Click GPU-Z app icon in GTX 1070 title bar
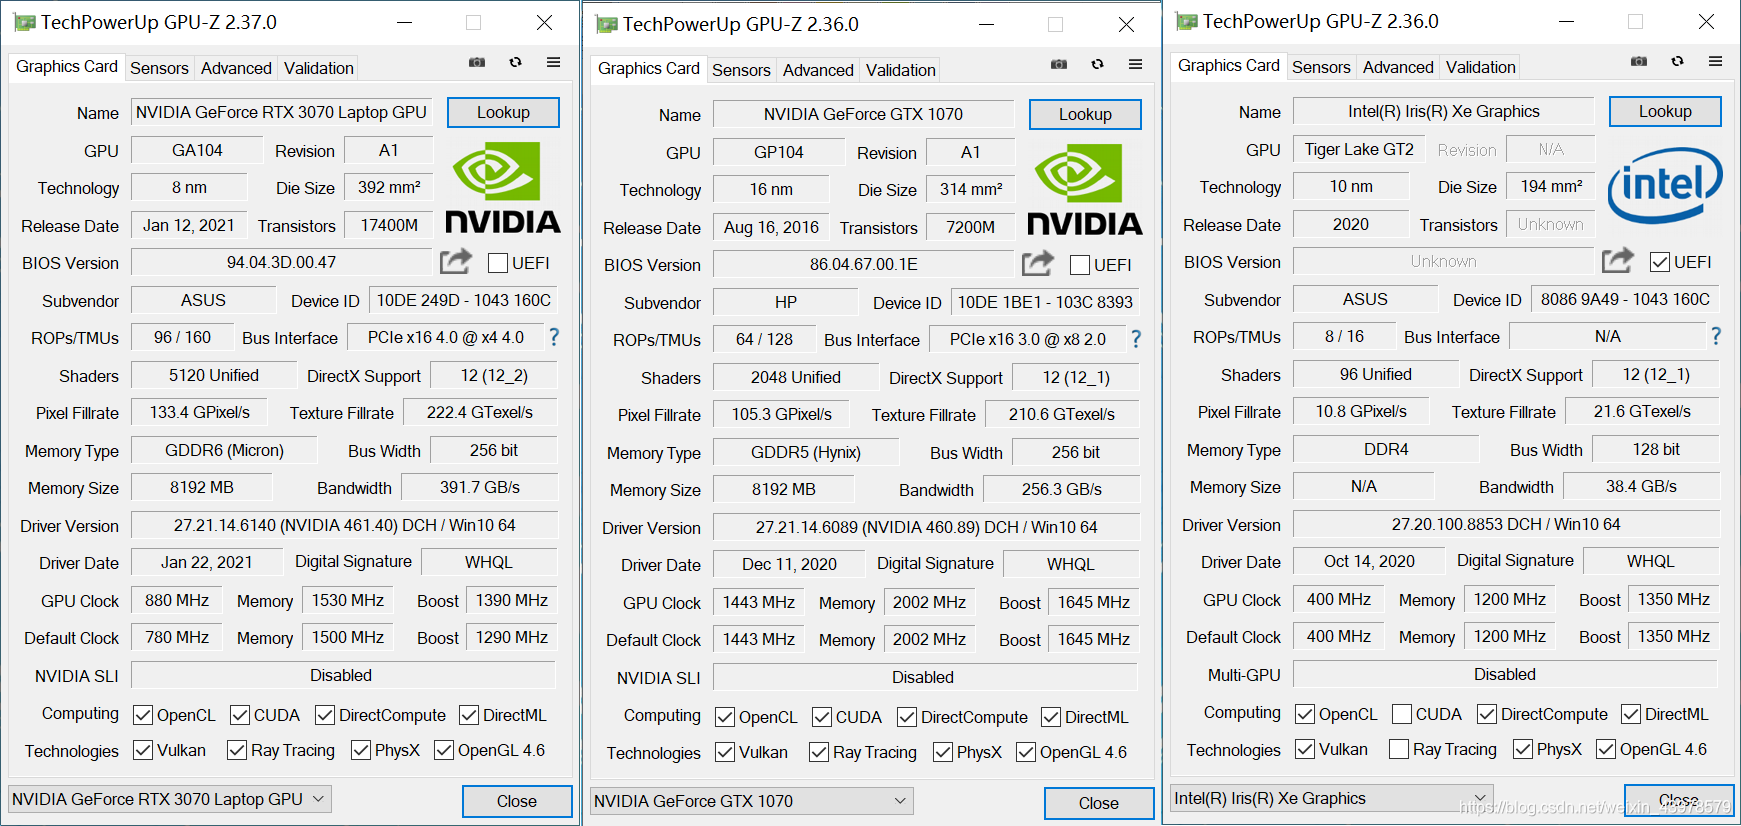This screenshot has width=1741, height=826. (x=607, y=24)
